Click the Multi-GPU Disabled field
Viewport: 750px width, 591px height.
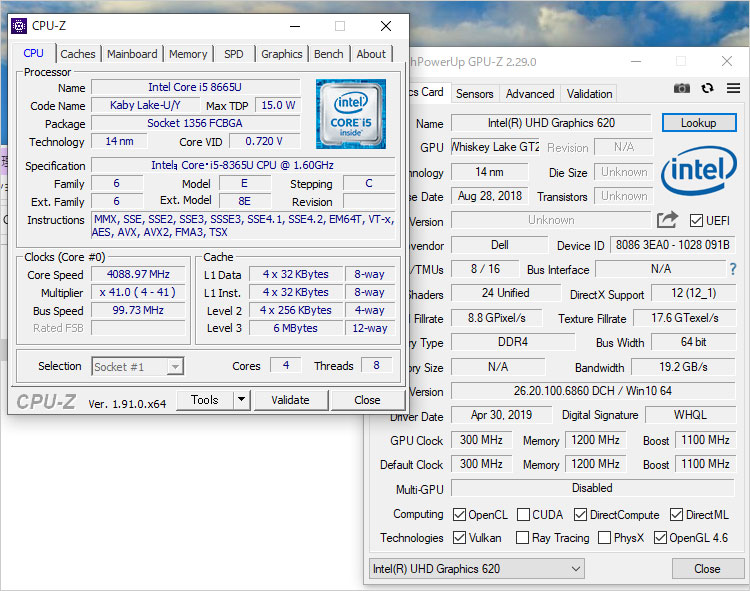592,488
